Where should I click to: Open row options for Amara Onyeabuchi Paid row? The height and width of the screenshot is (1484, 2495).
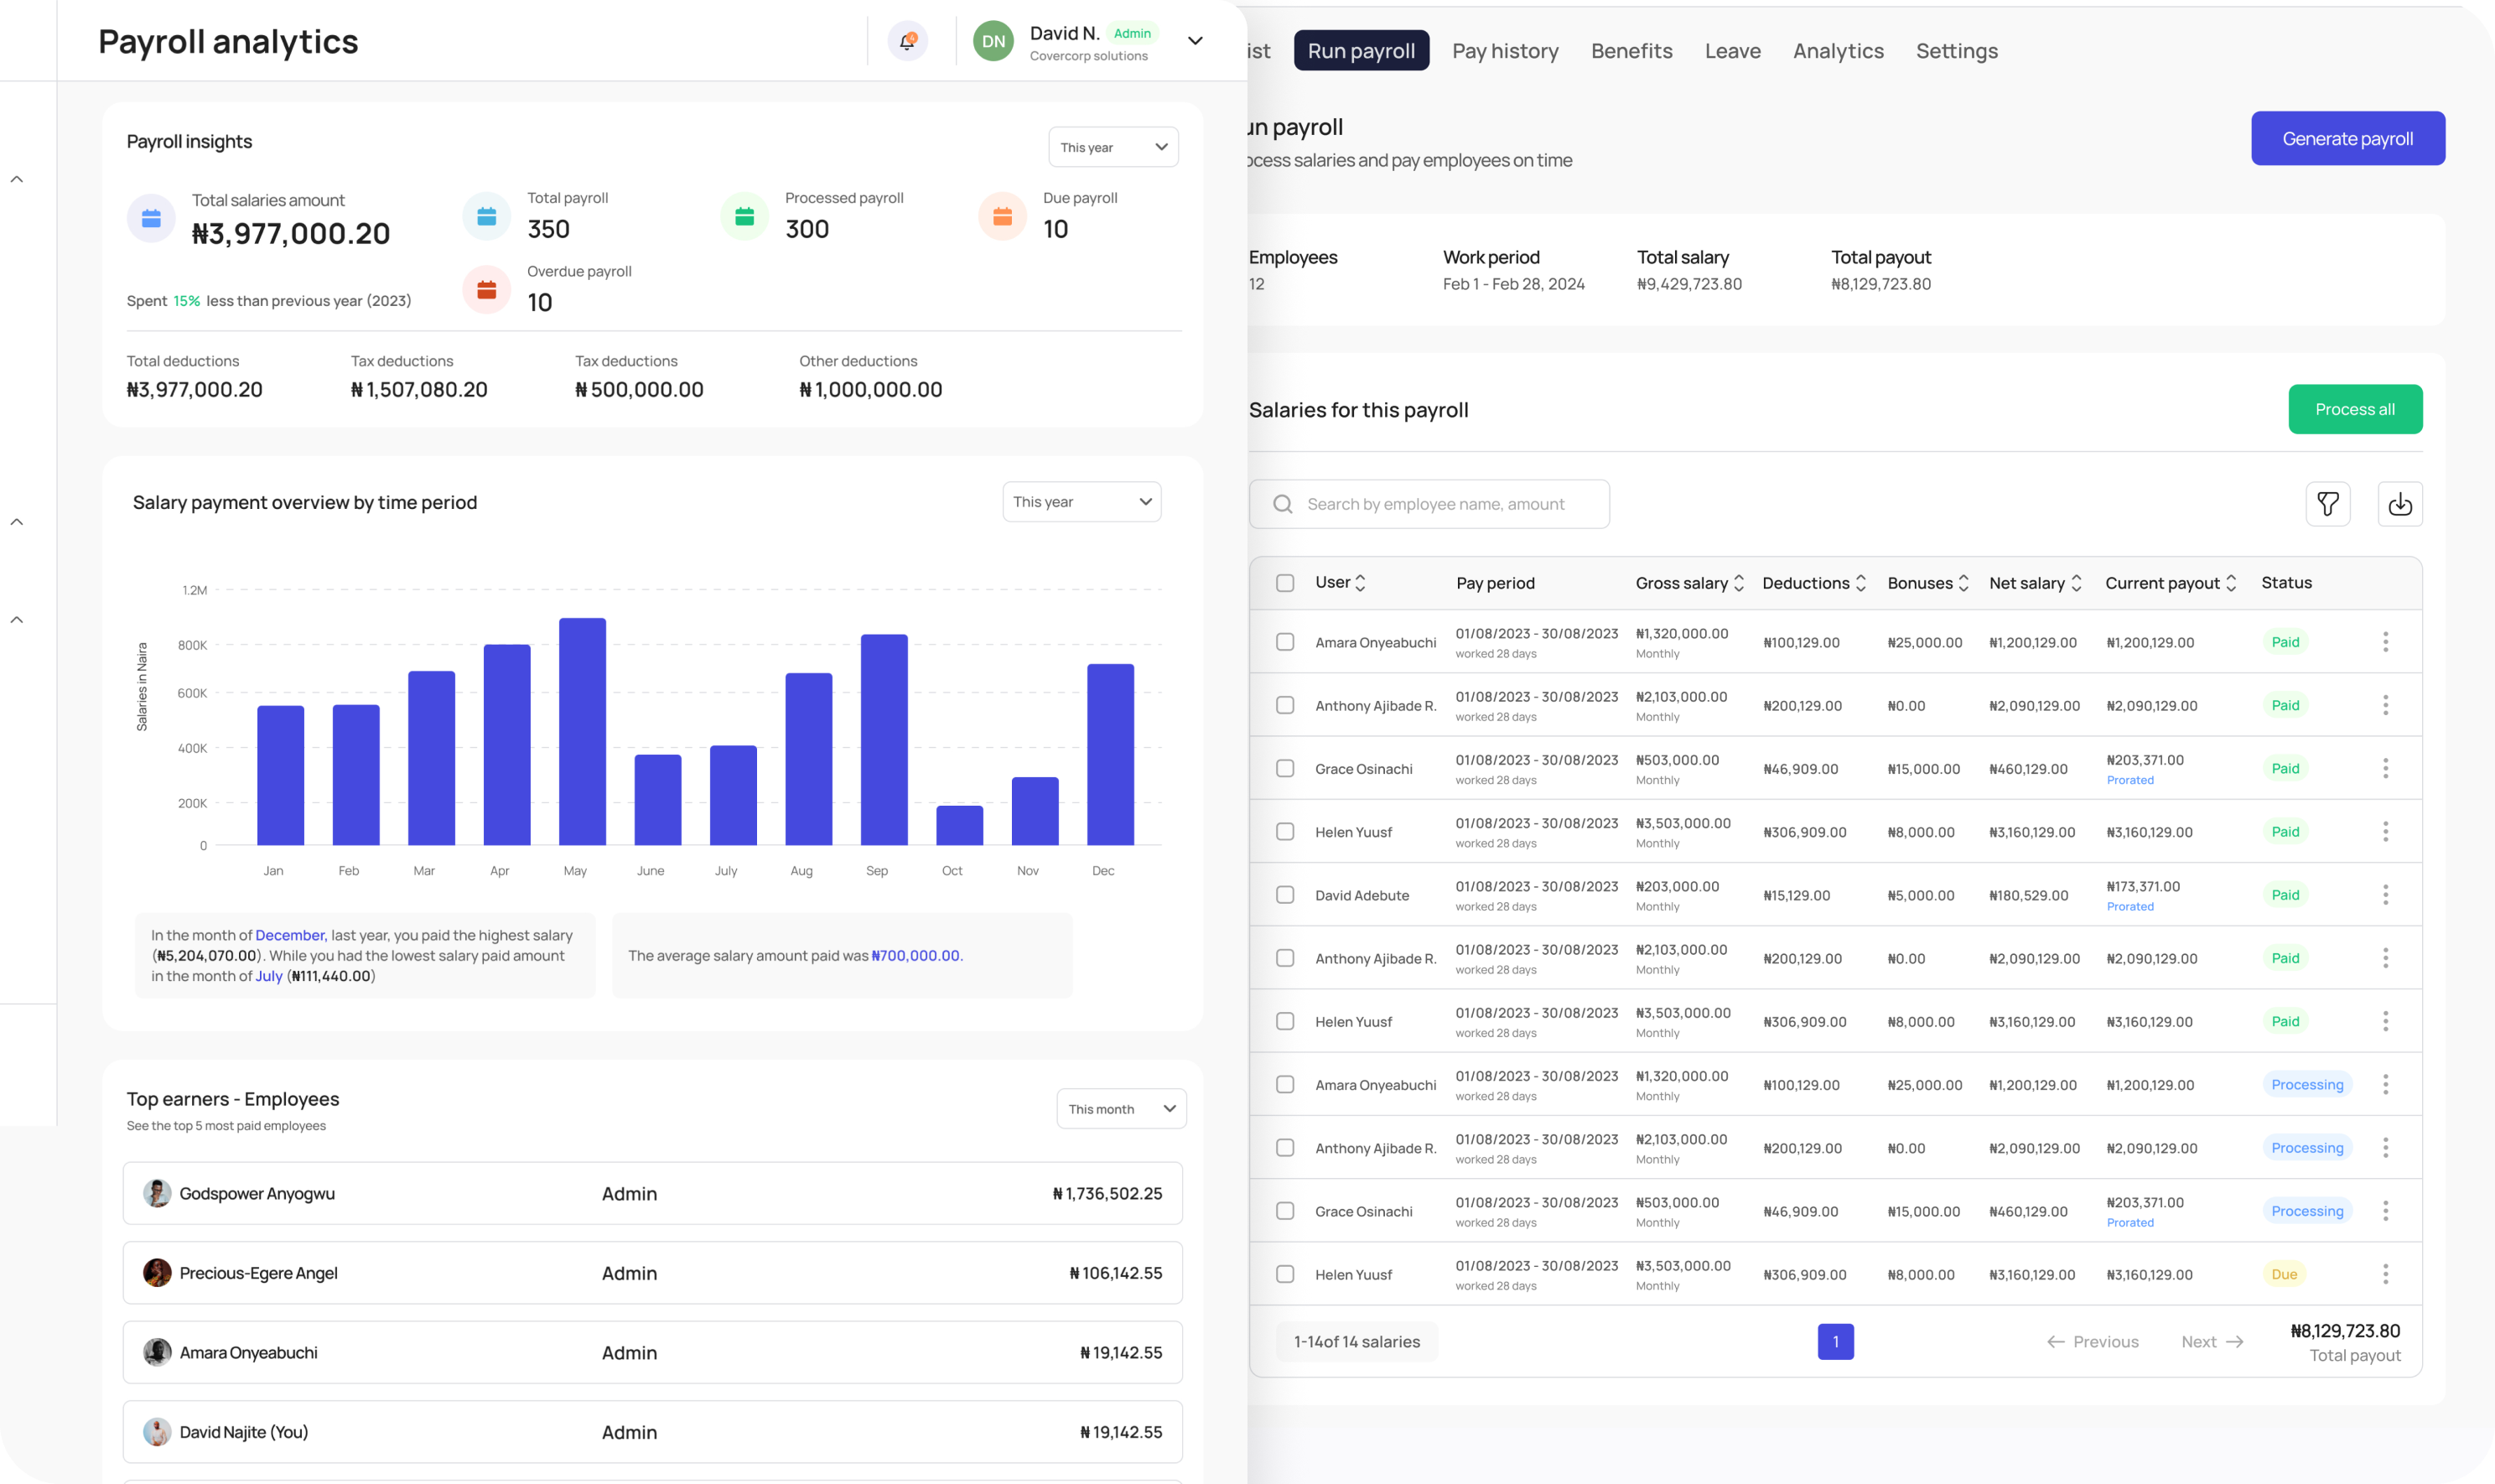click(x=2385, y=642)
